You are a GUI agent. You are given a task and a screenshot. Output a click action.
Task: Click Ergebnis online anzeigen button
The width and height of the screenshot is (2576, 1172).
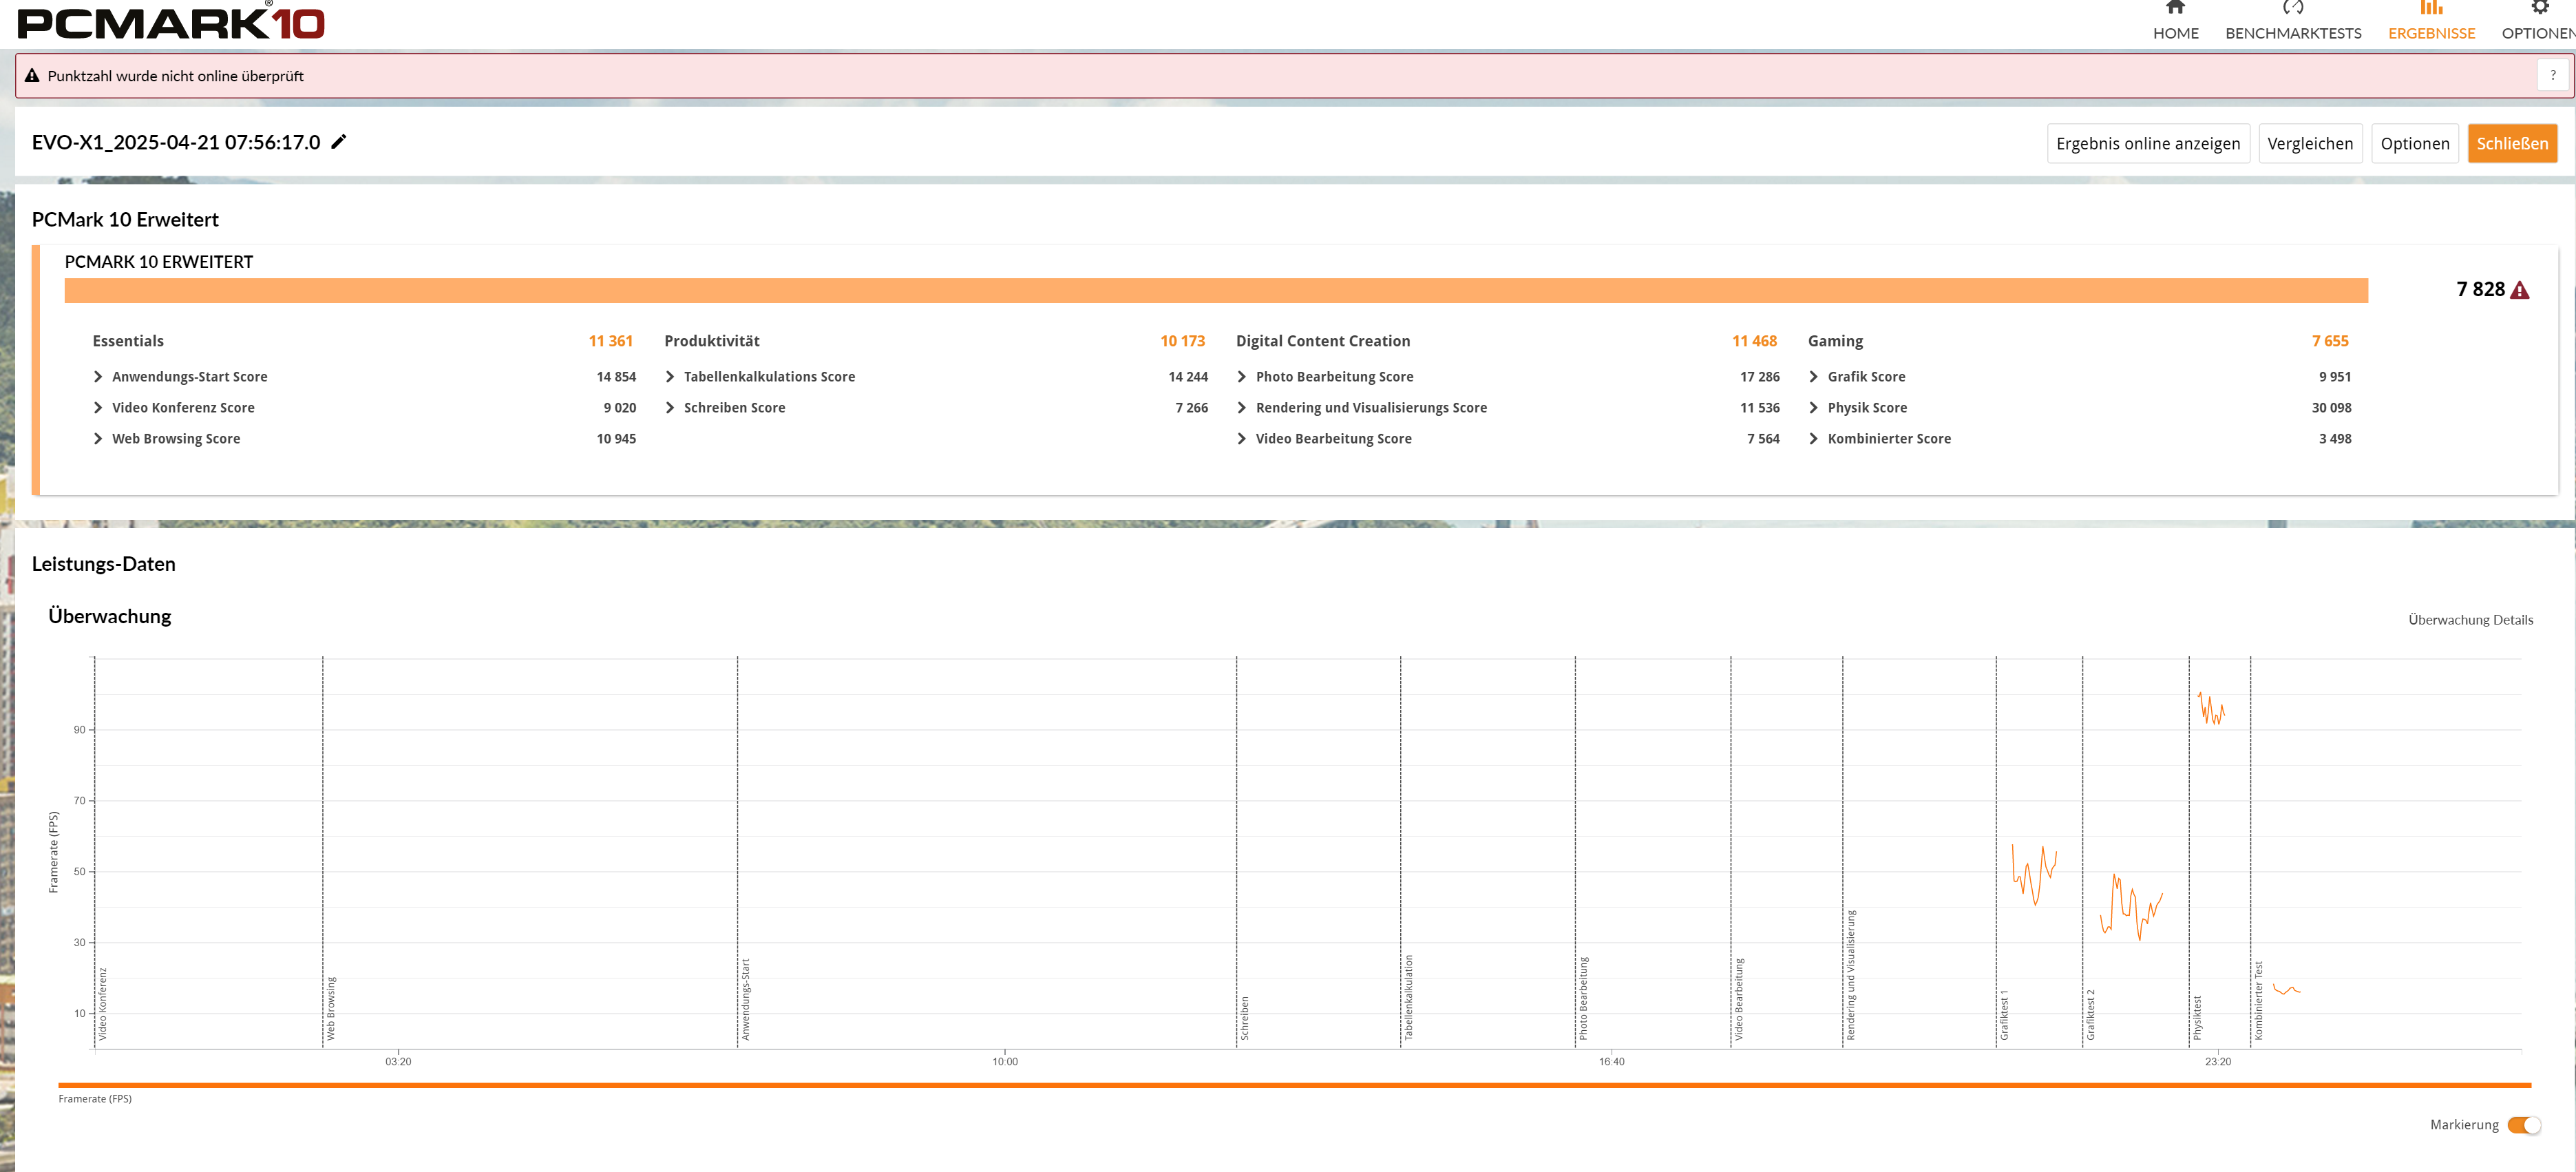coord(2148,143)
